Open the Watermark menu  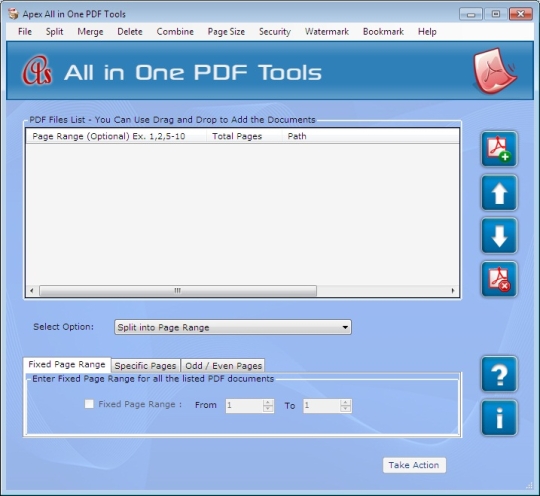click(x=327, y=32)
